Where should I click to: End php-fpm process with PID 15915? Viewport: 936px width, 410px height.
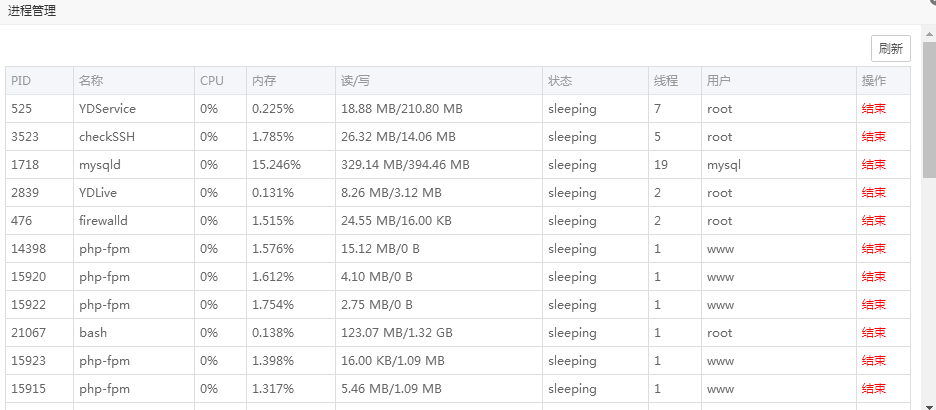pyautogui.click(x=873, y=388)
